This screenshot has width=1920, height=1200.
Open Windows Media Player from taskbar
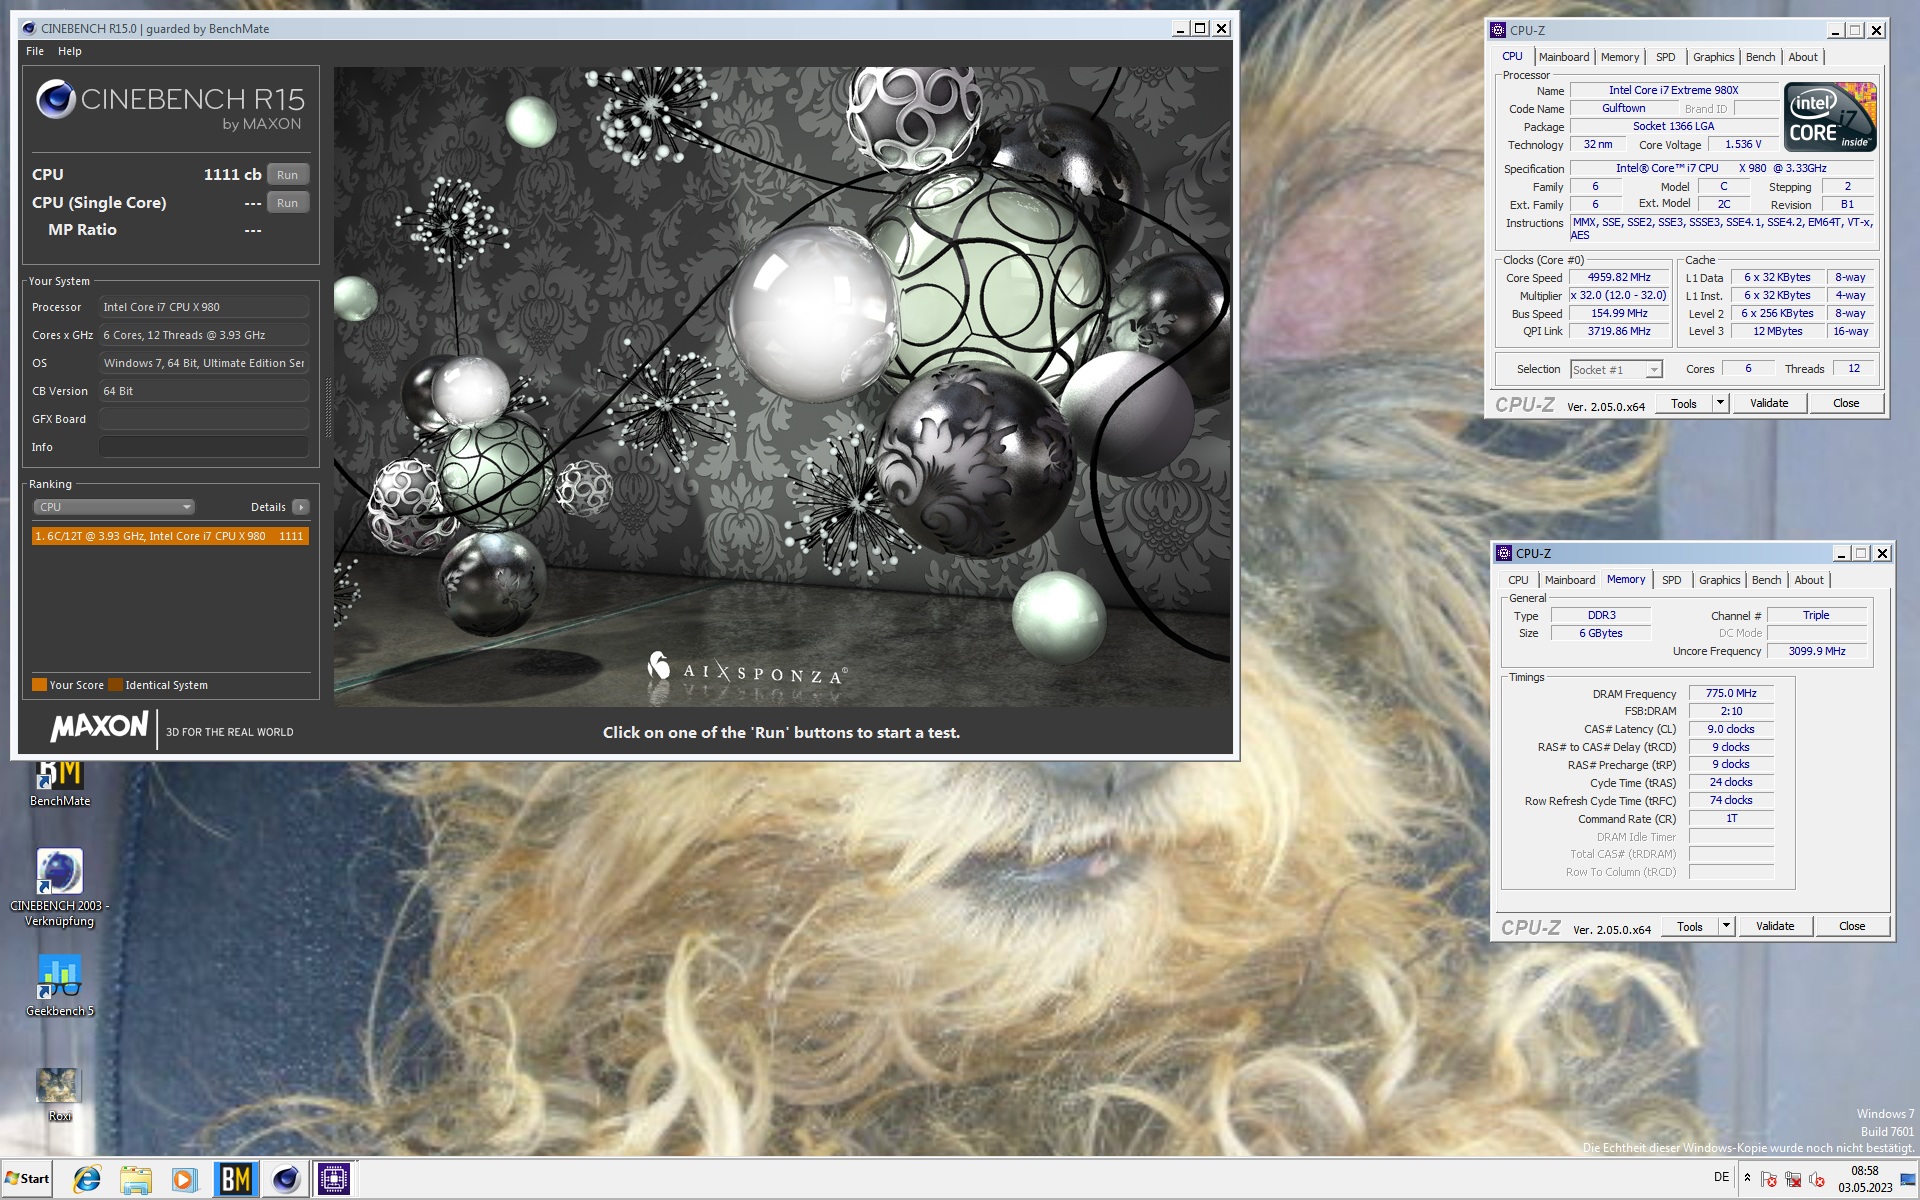pos(184,1180)
